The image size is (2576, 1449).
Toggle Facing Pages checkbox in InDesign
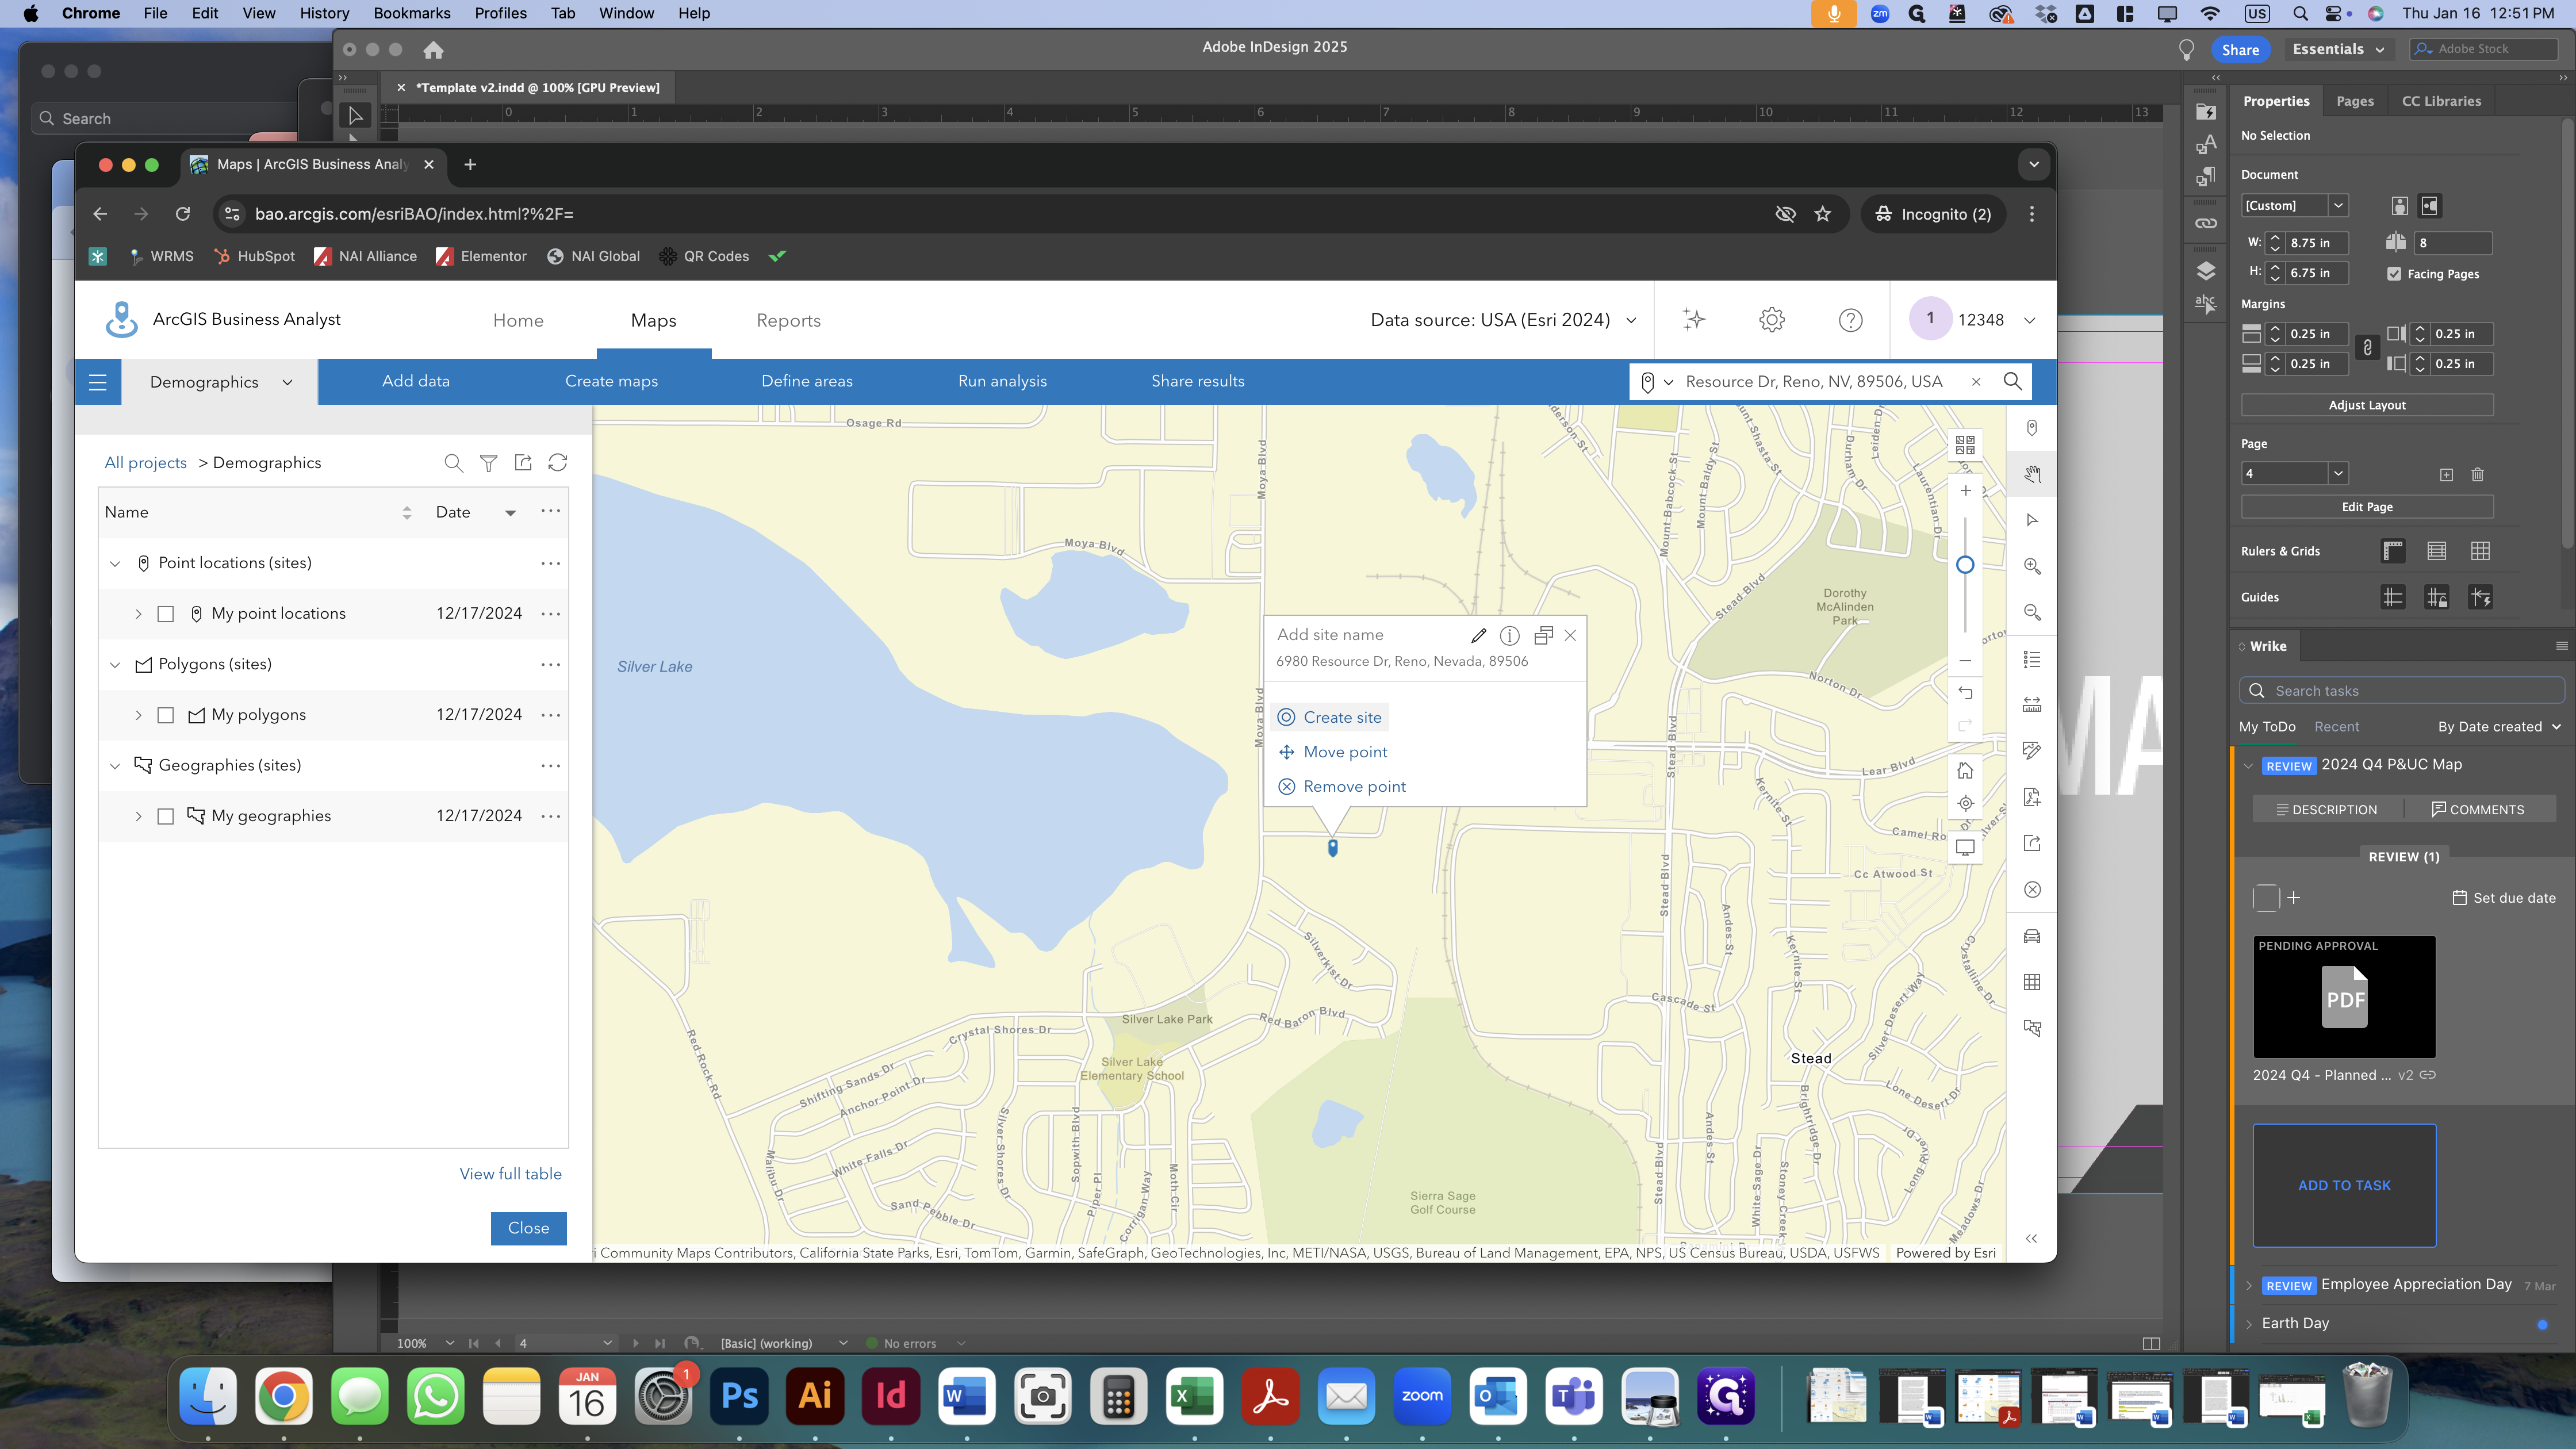pyautogui.click(x=2394, y=274)
